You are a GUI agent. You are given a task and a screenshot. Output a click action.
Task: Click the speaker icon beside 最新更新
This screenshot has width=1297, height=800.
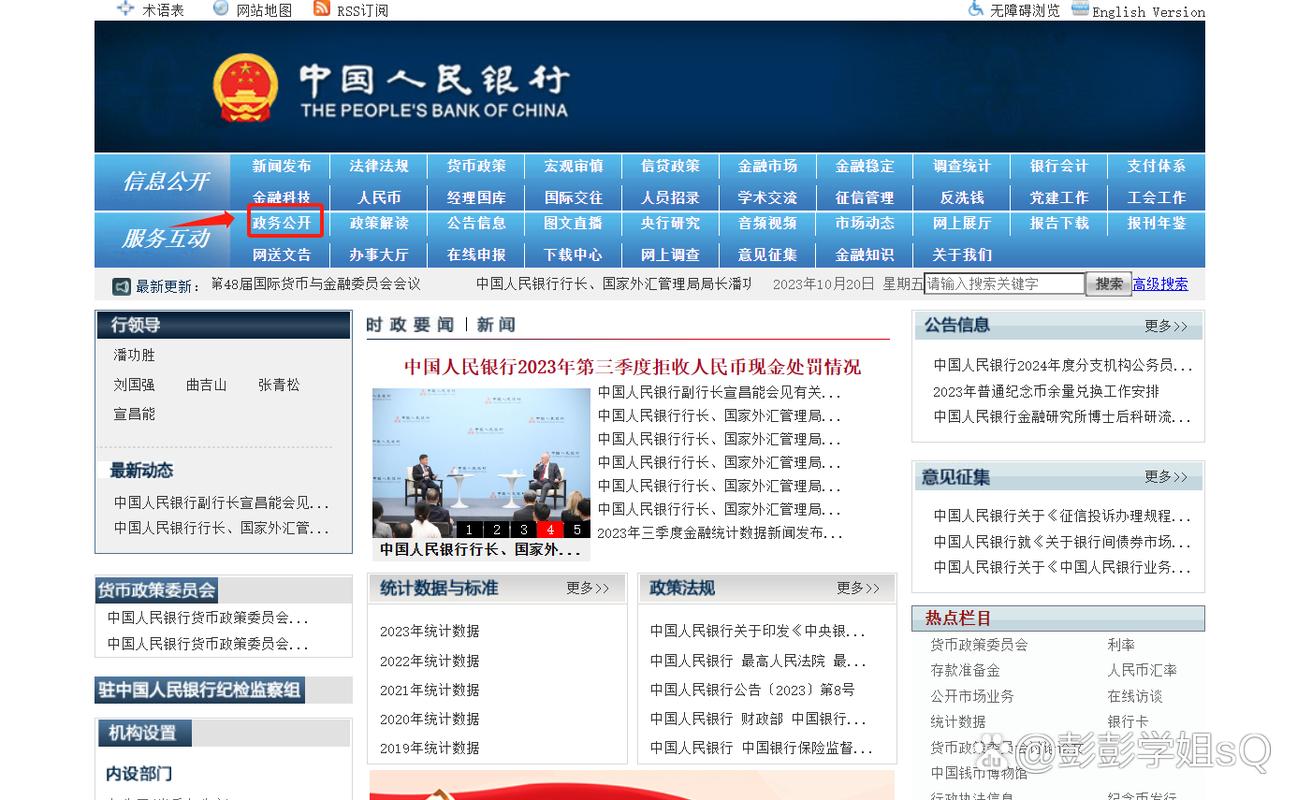point(121,286)
